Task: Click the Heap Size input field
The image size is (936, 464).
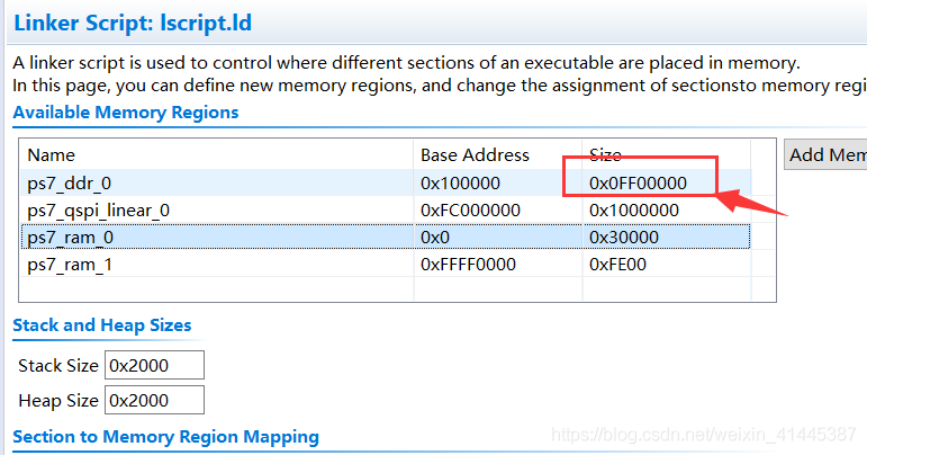Action: (155, 400)
